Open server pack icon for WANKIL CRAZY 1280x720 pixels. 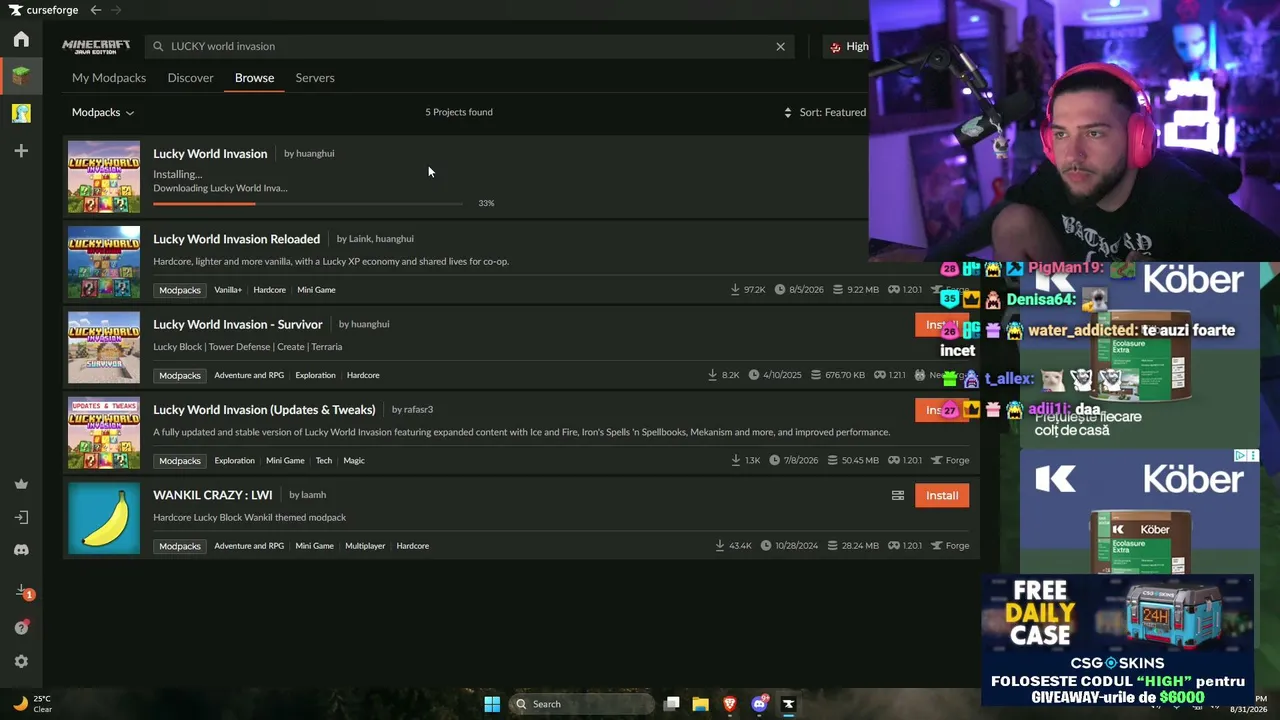tap(898, 495)
